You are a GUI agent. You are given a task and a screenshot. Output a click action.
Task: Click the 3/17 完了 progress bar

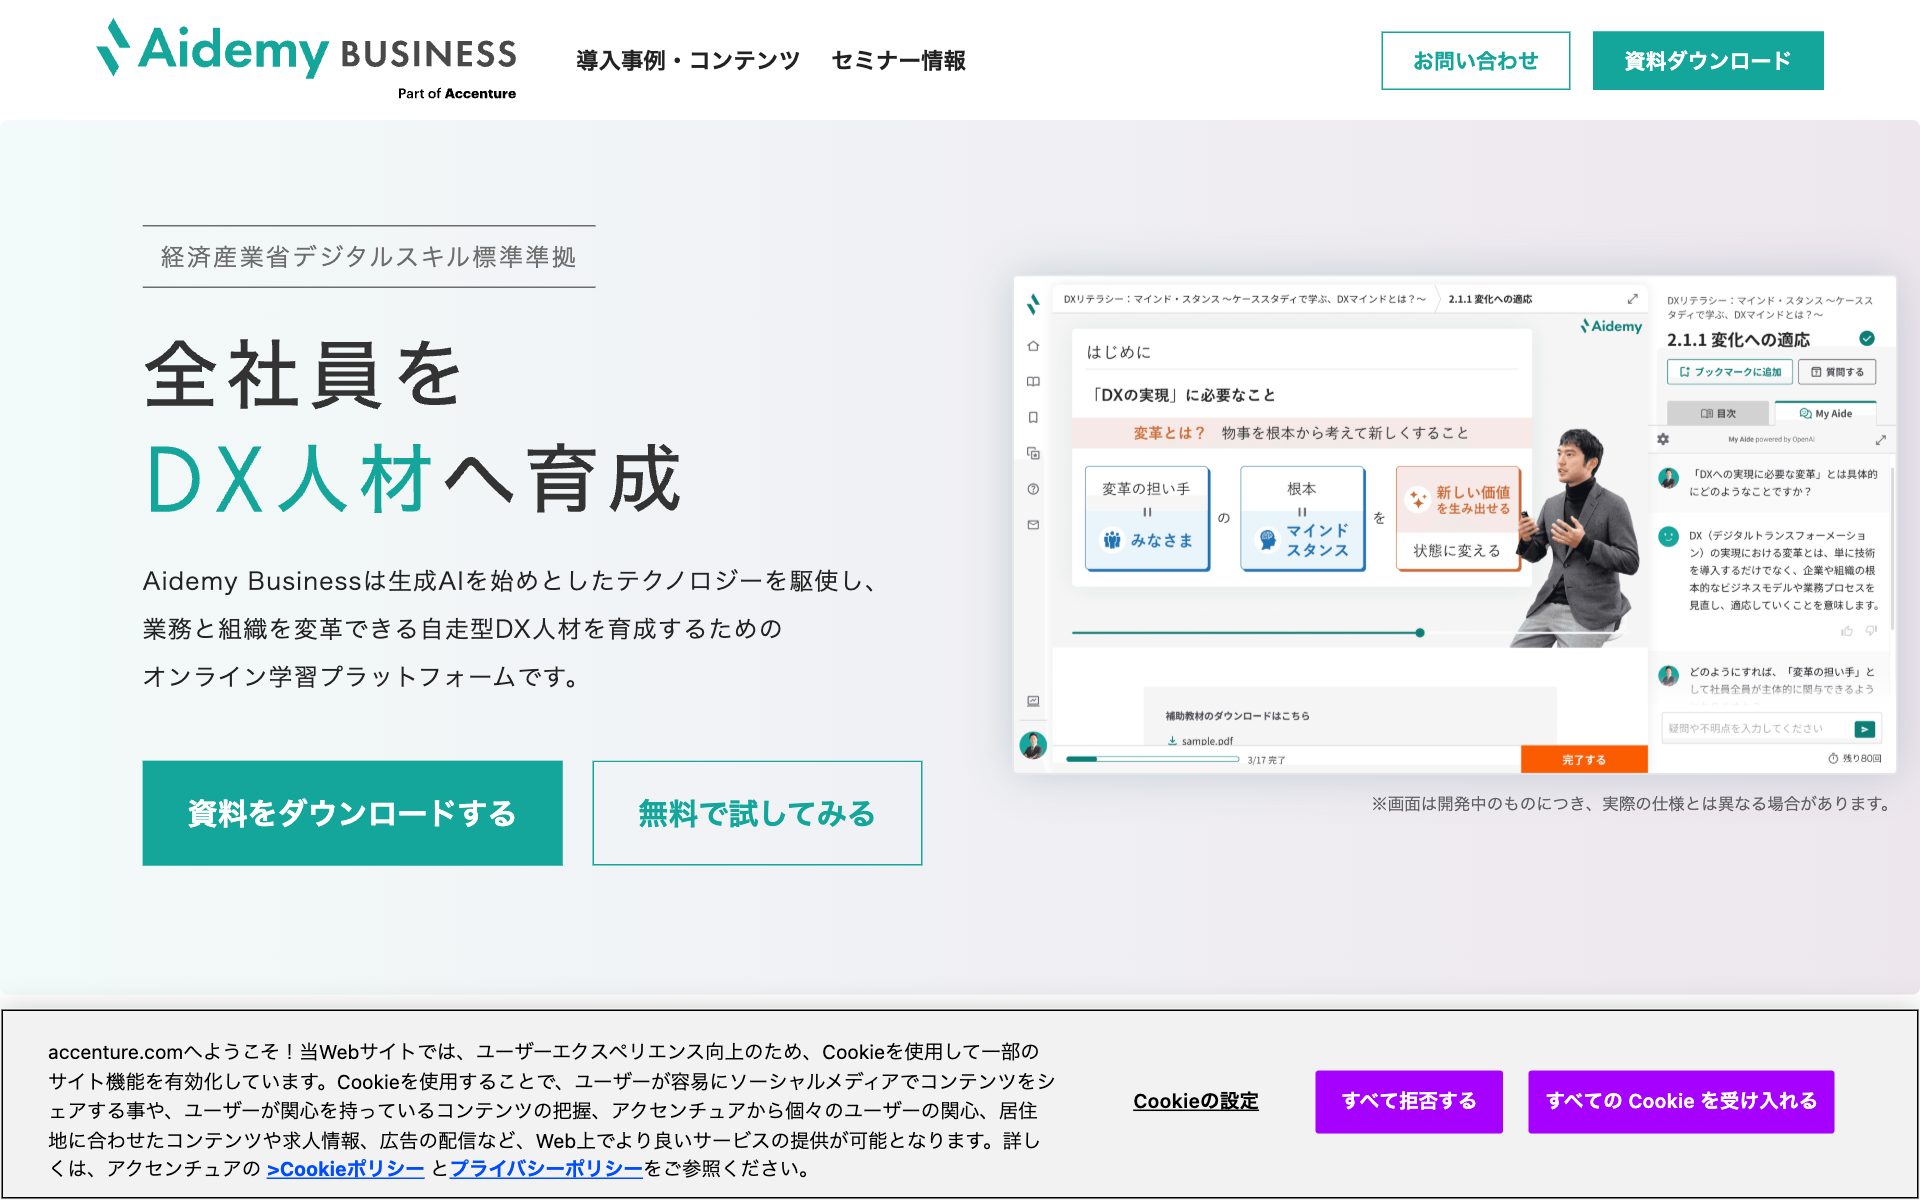pos(1152,759)
